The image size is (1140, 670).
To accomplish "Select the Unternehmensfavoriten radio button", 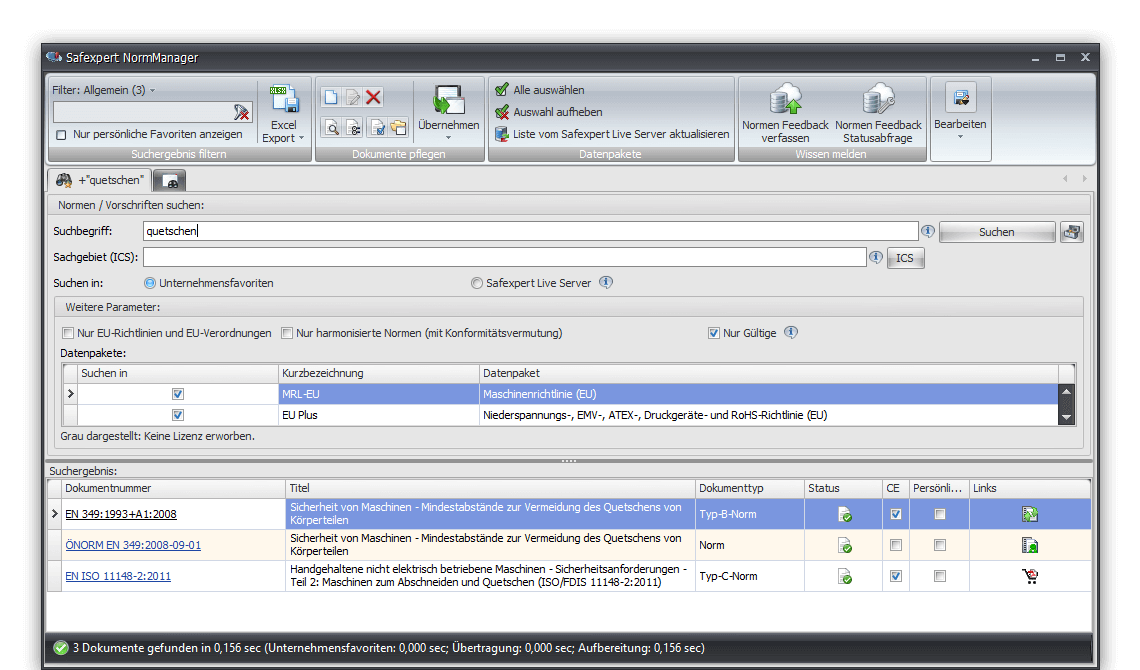I will click(150, 283).
